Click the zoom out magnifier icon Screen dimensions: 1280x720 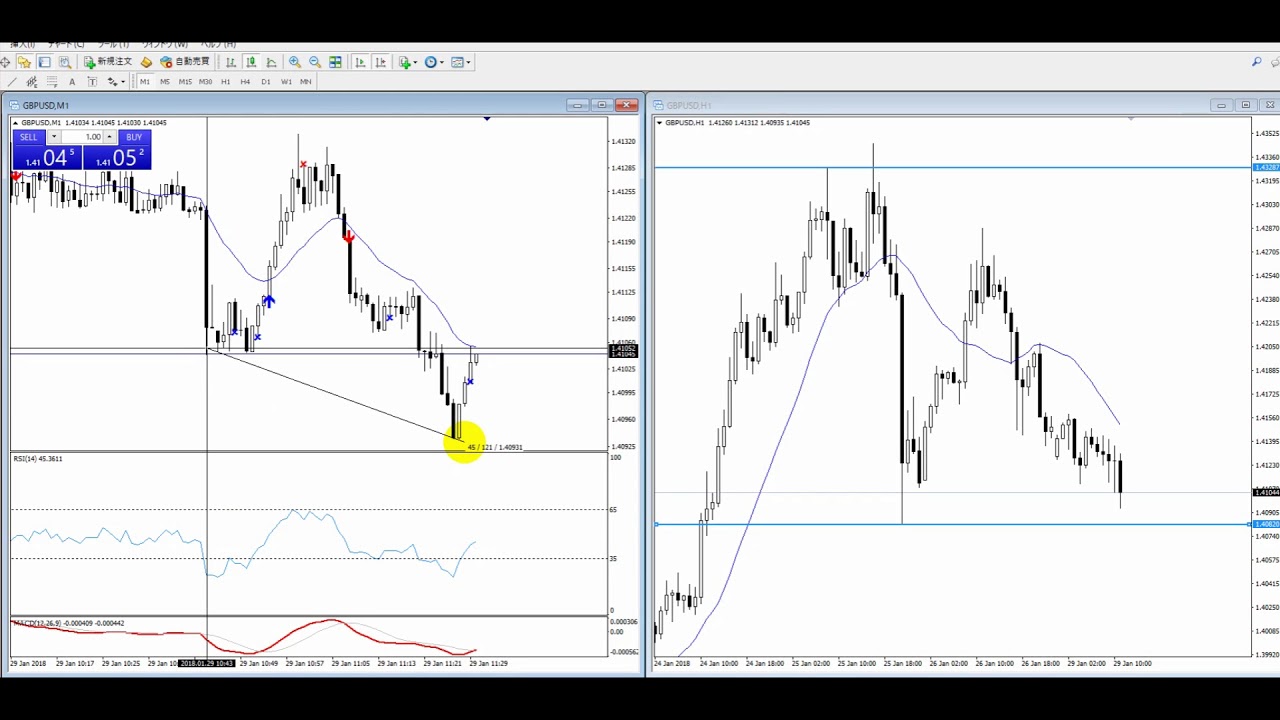315,62
